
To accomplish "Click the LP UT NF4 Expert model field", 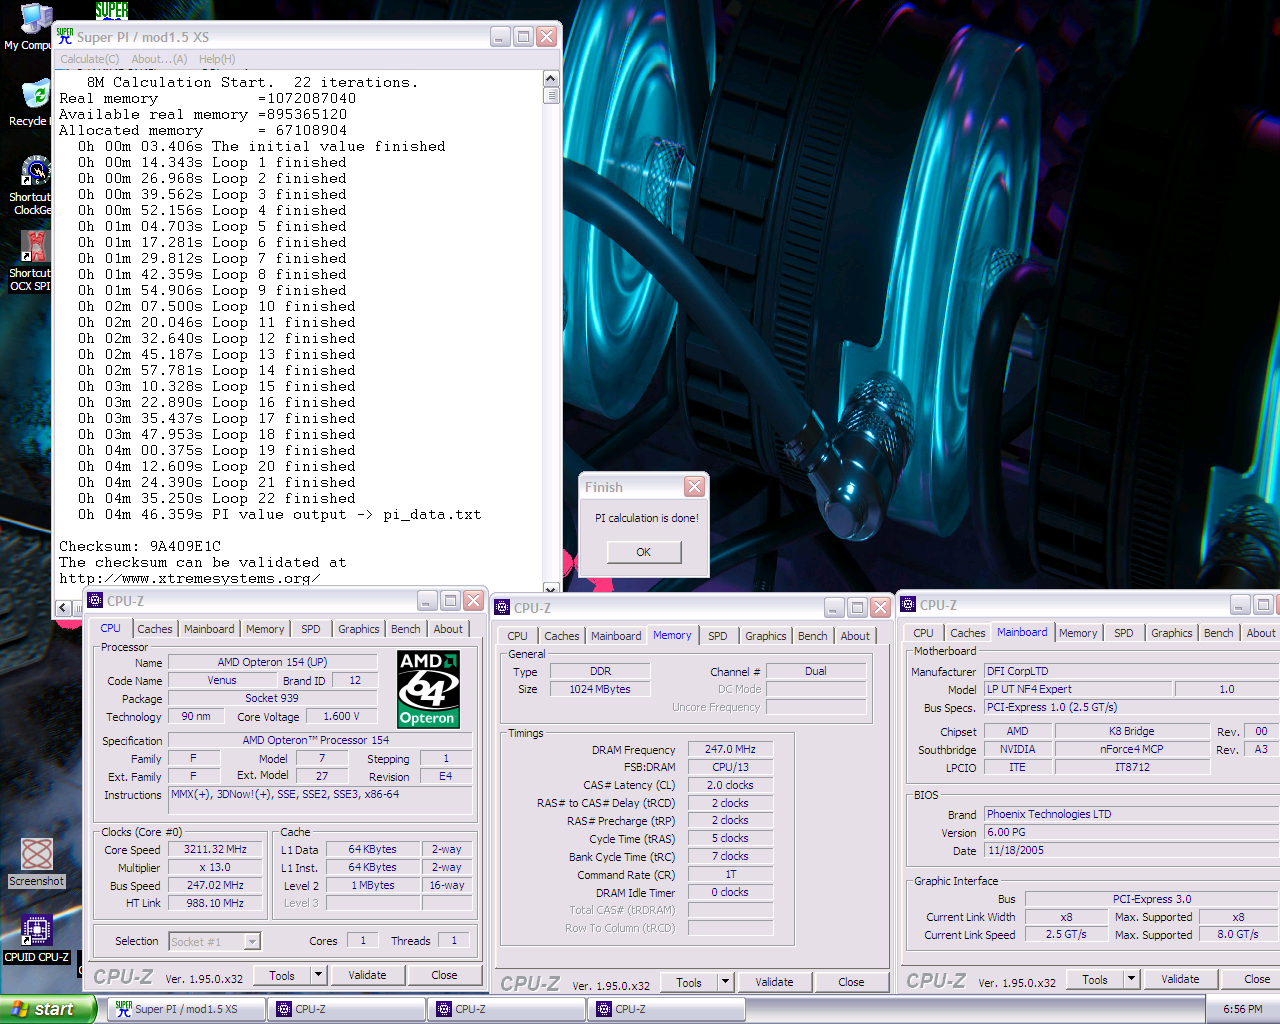I will (1078, 689).
